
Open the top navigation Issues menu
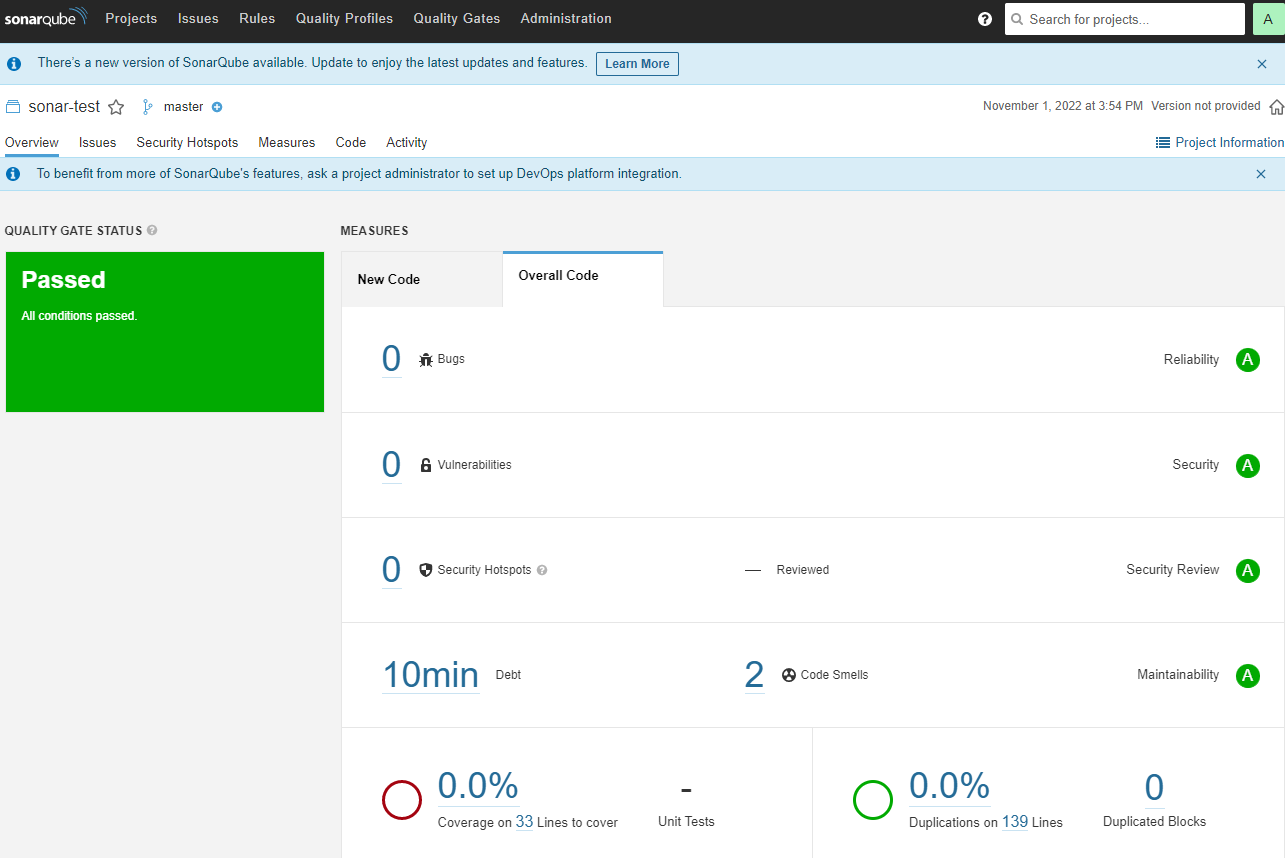pyautogui.click(x=198, y=19)
